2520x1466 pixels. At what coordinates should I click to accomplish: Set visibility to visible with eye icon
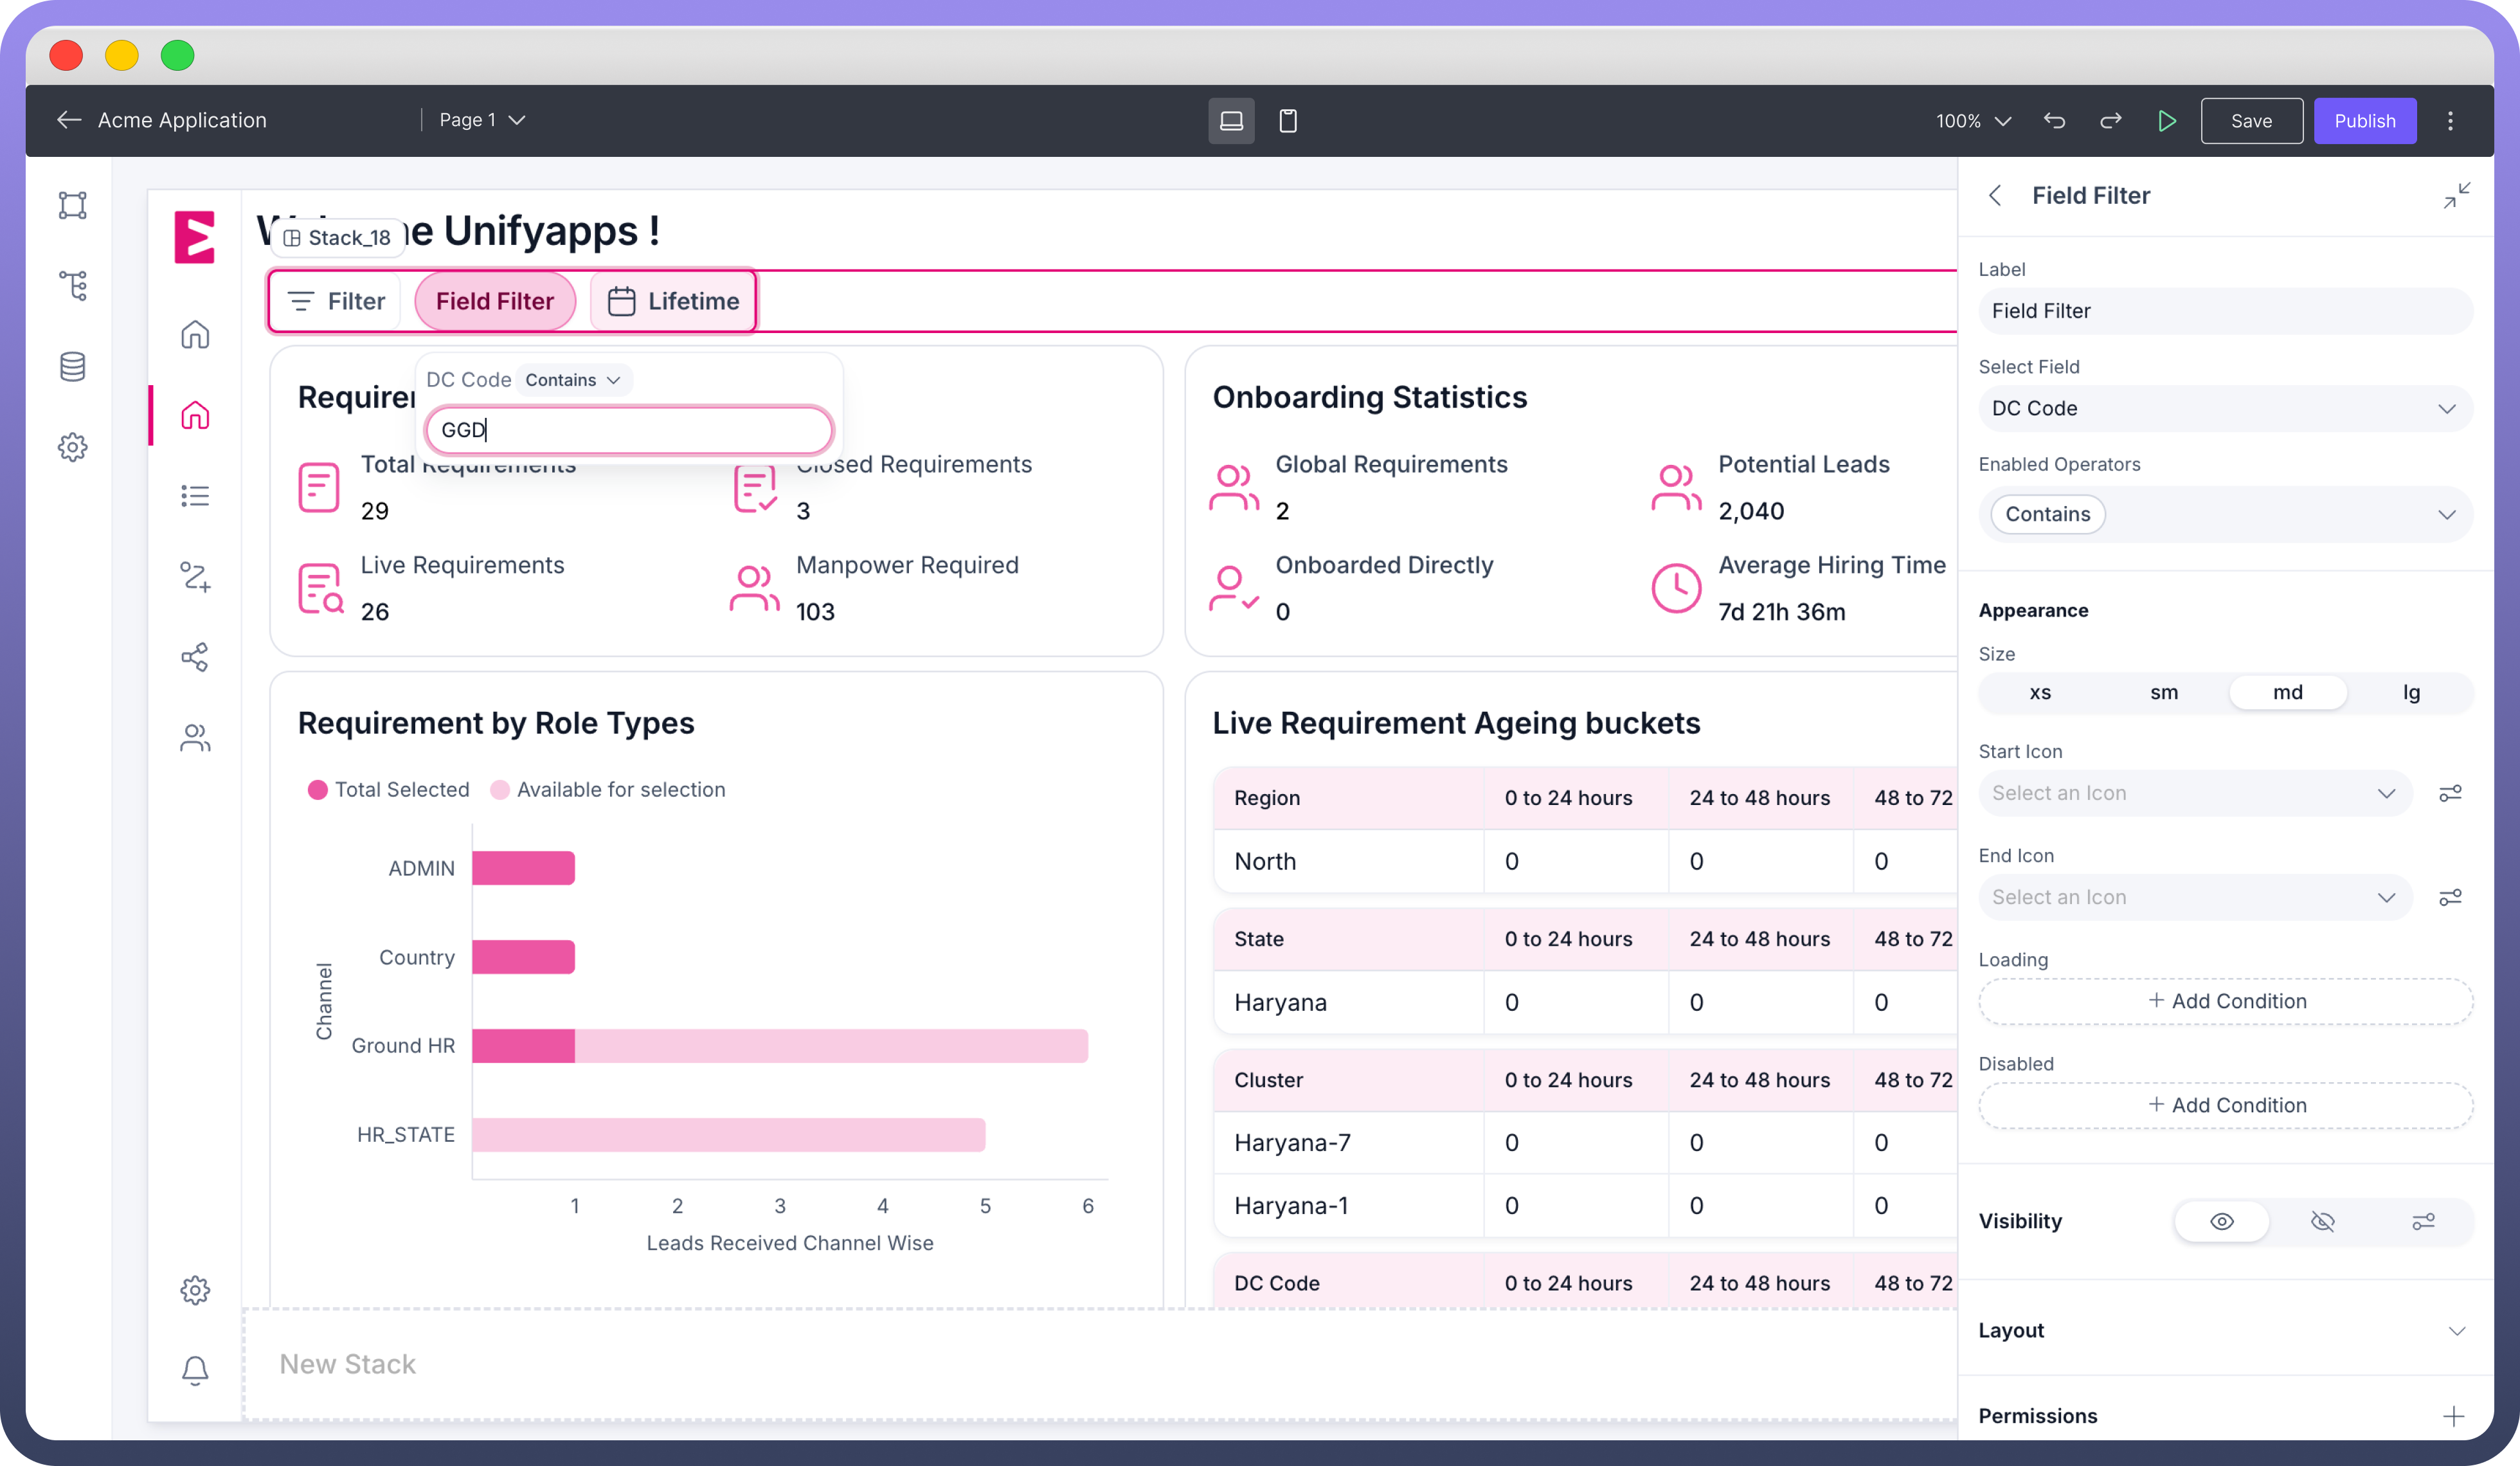pyautogui.click(x=2221, y=1221)
